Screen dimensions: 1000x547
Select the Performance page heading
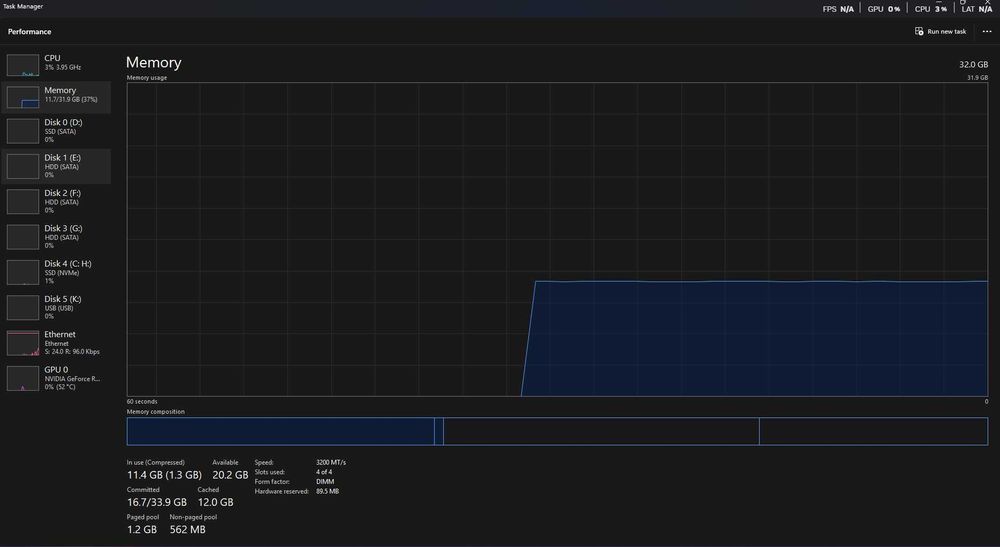(x=29, y=31)
